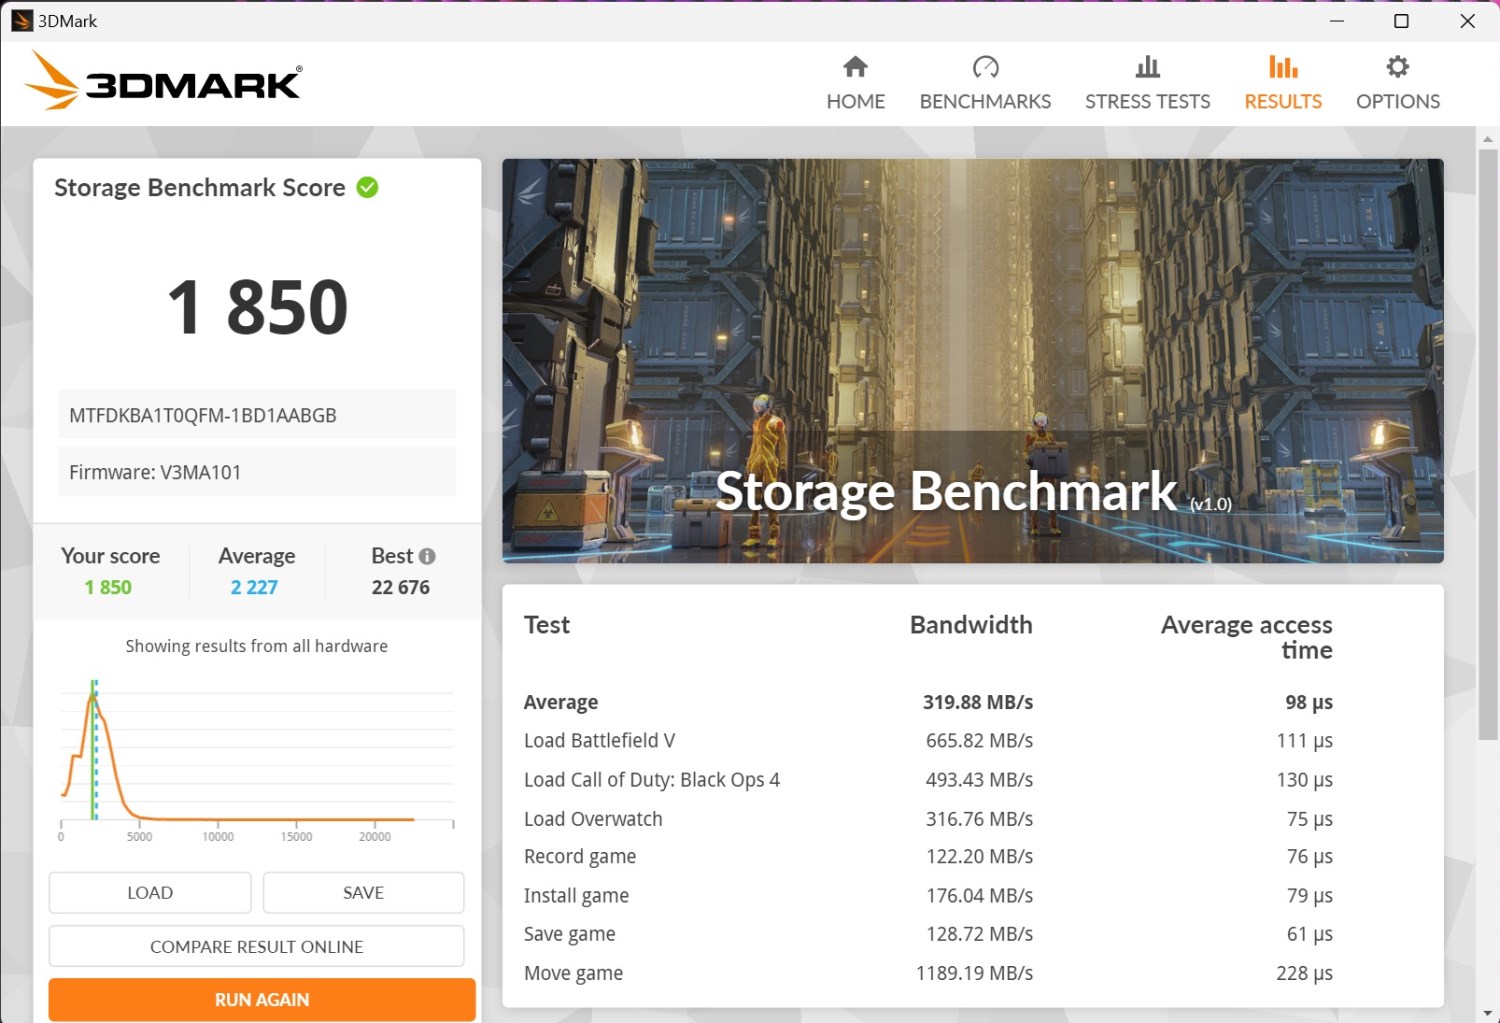Click the Results bars icon

1283,67
